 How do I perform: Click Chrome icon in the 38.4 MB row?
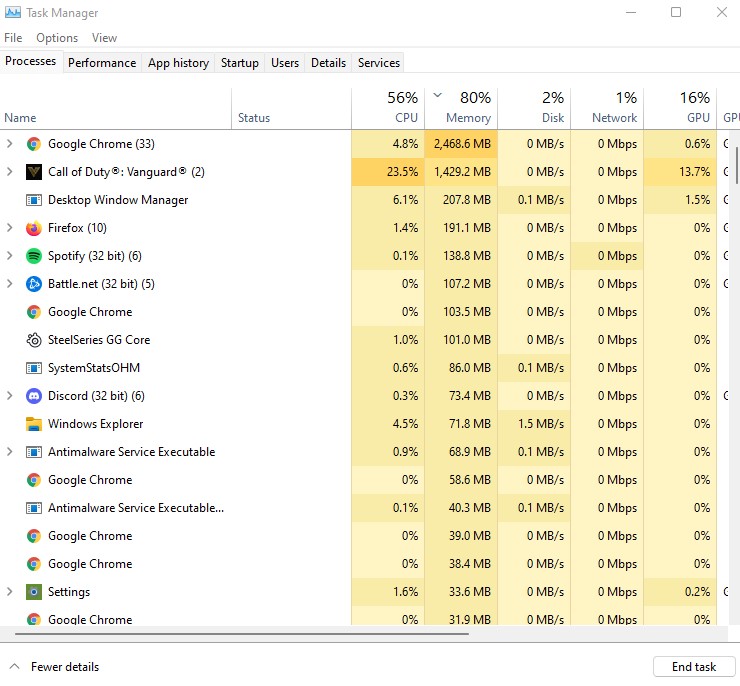coord(34,564)
